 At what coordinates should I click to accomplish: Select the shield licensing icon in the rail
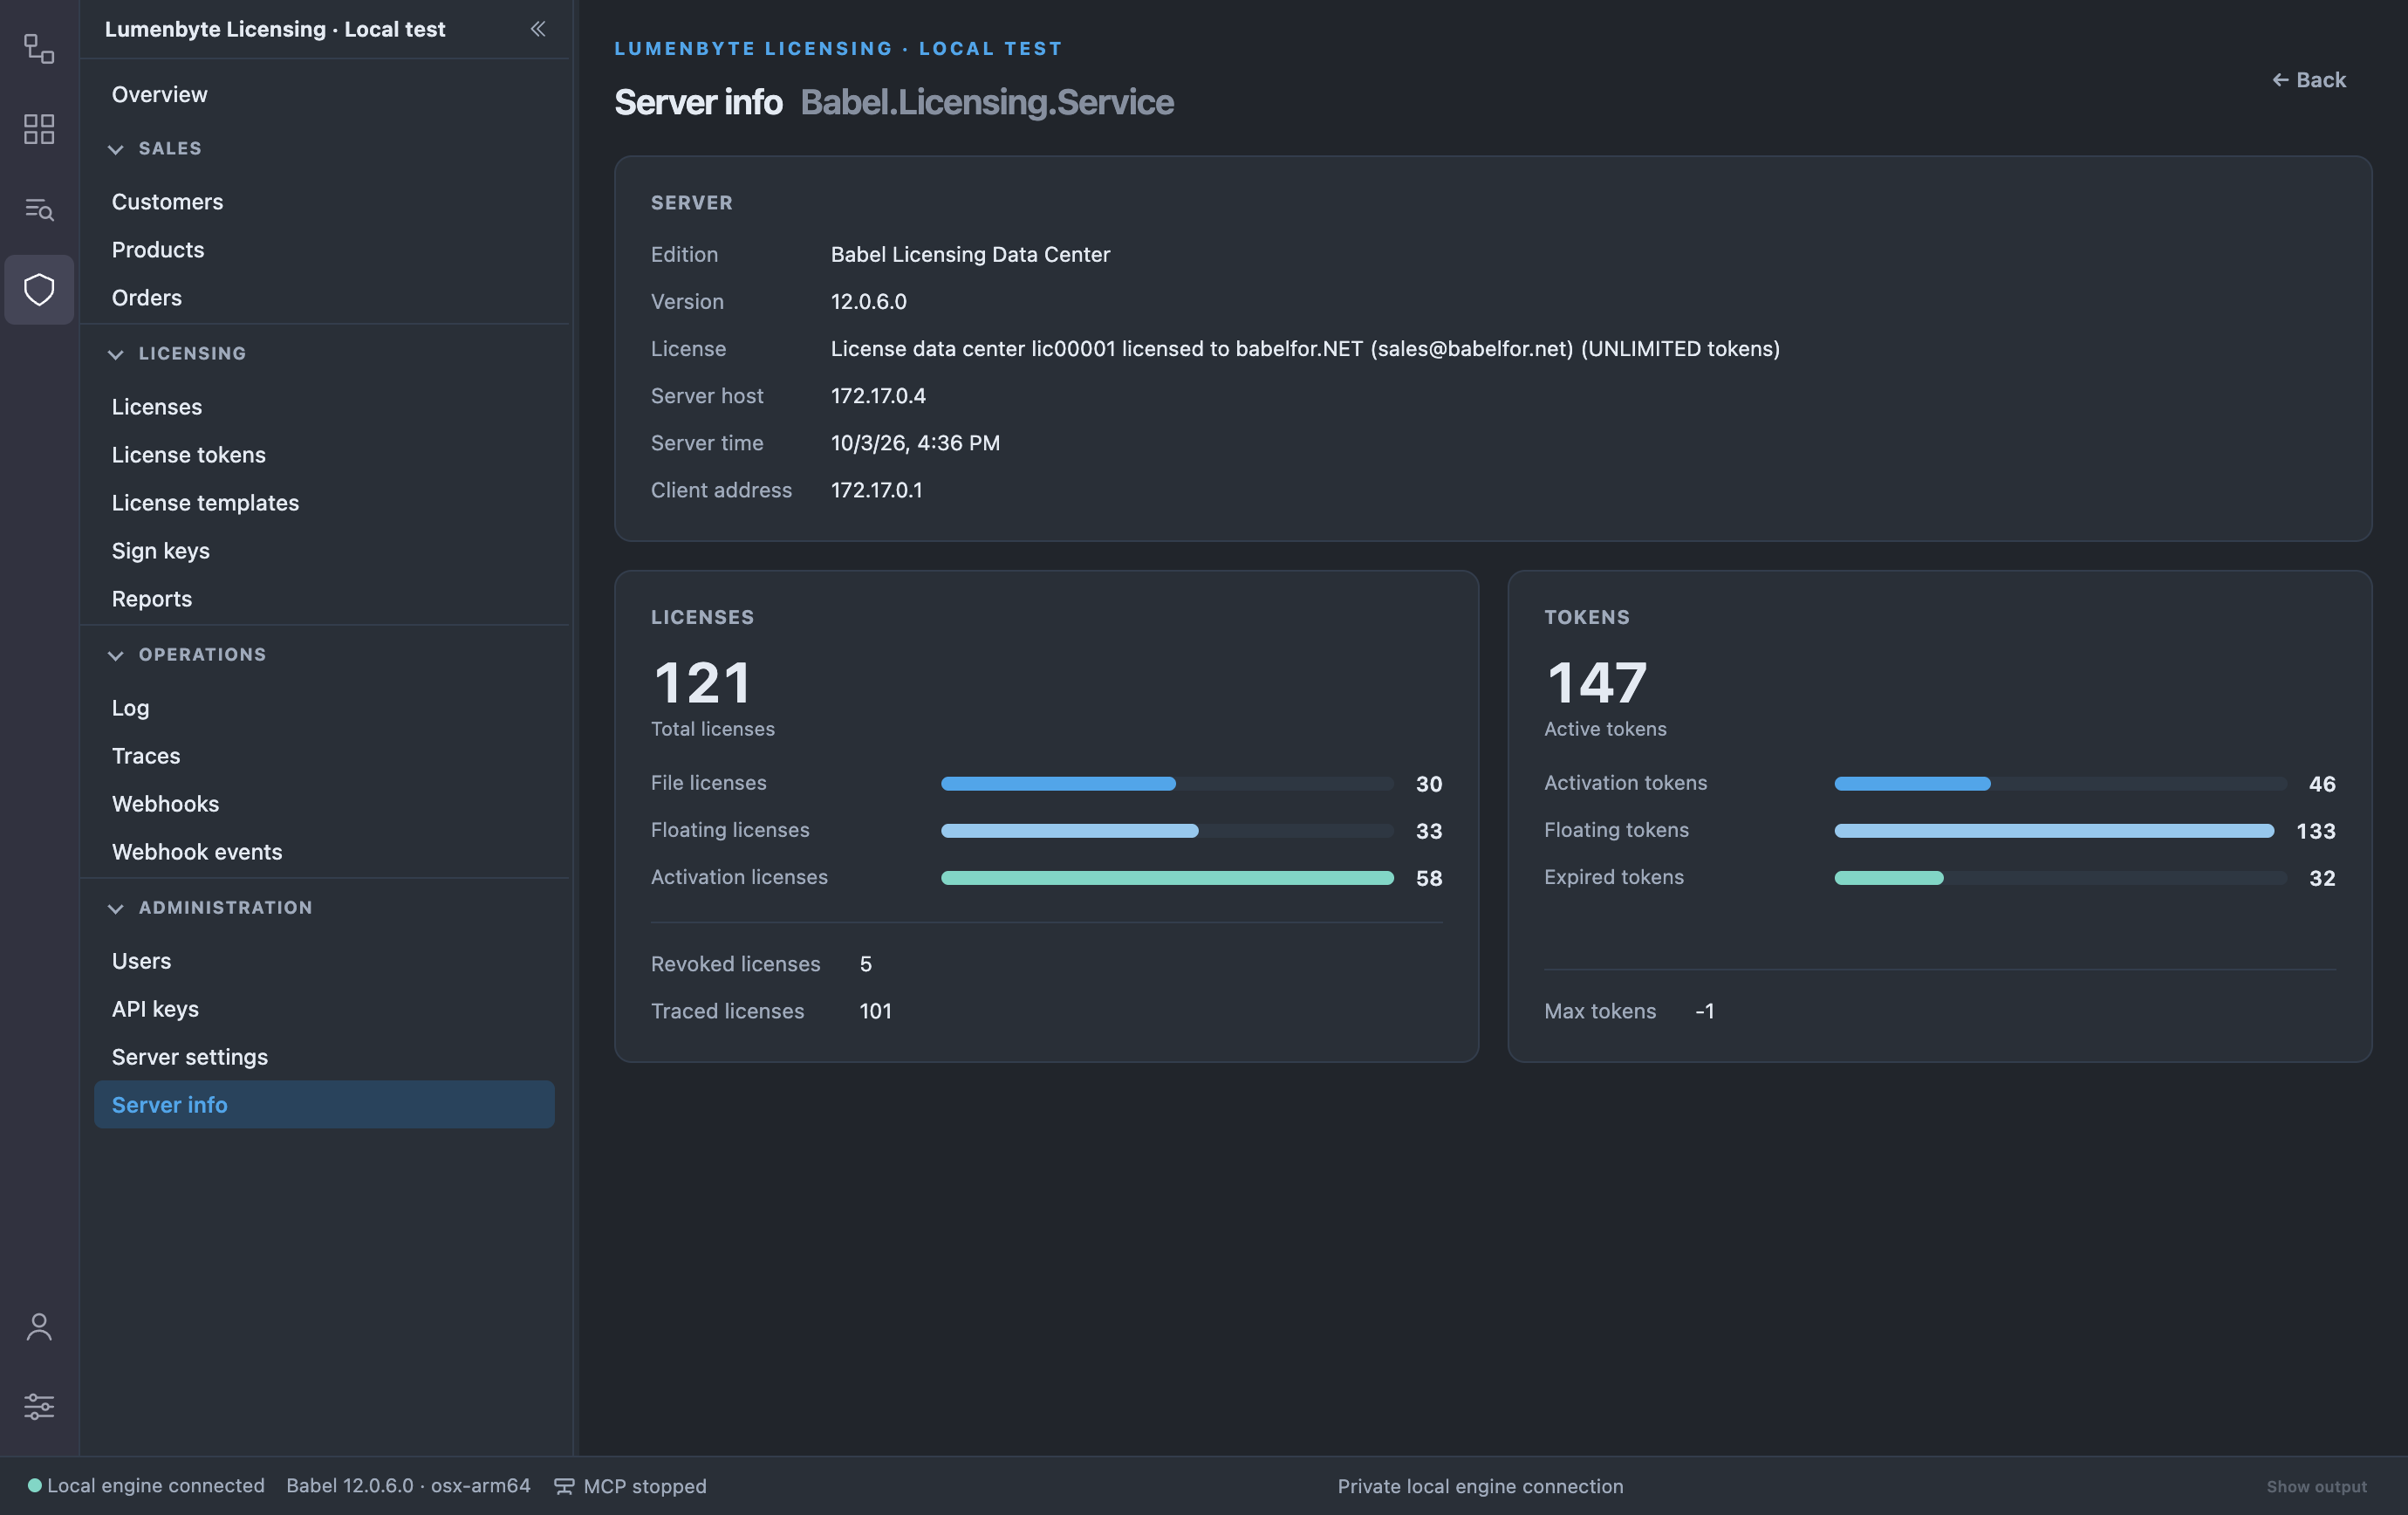39,290
